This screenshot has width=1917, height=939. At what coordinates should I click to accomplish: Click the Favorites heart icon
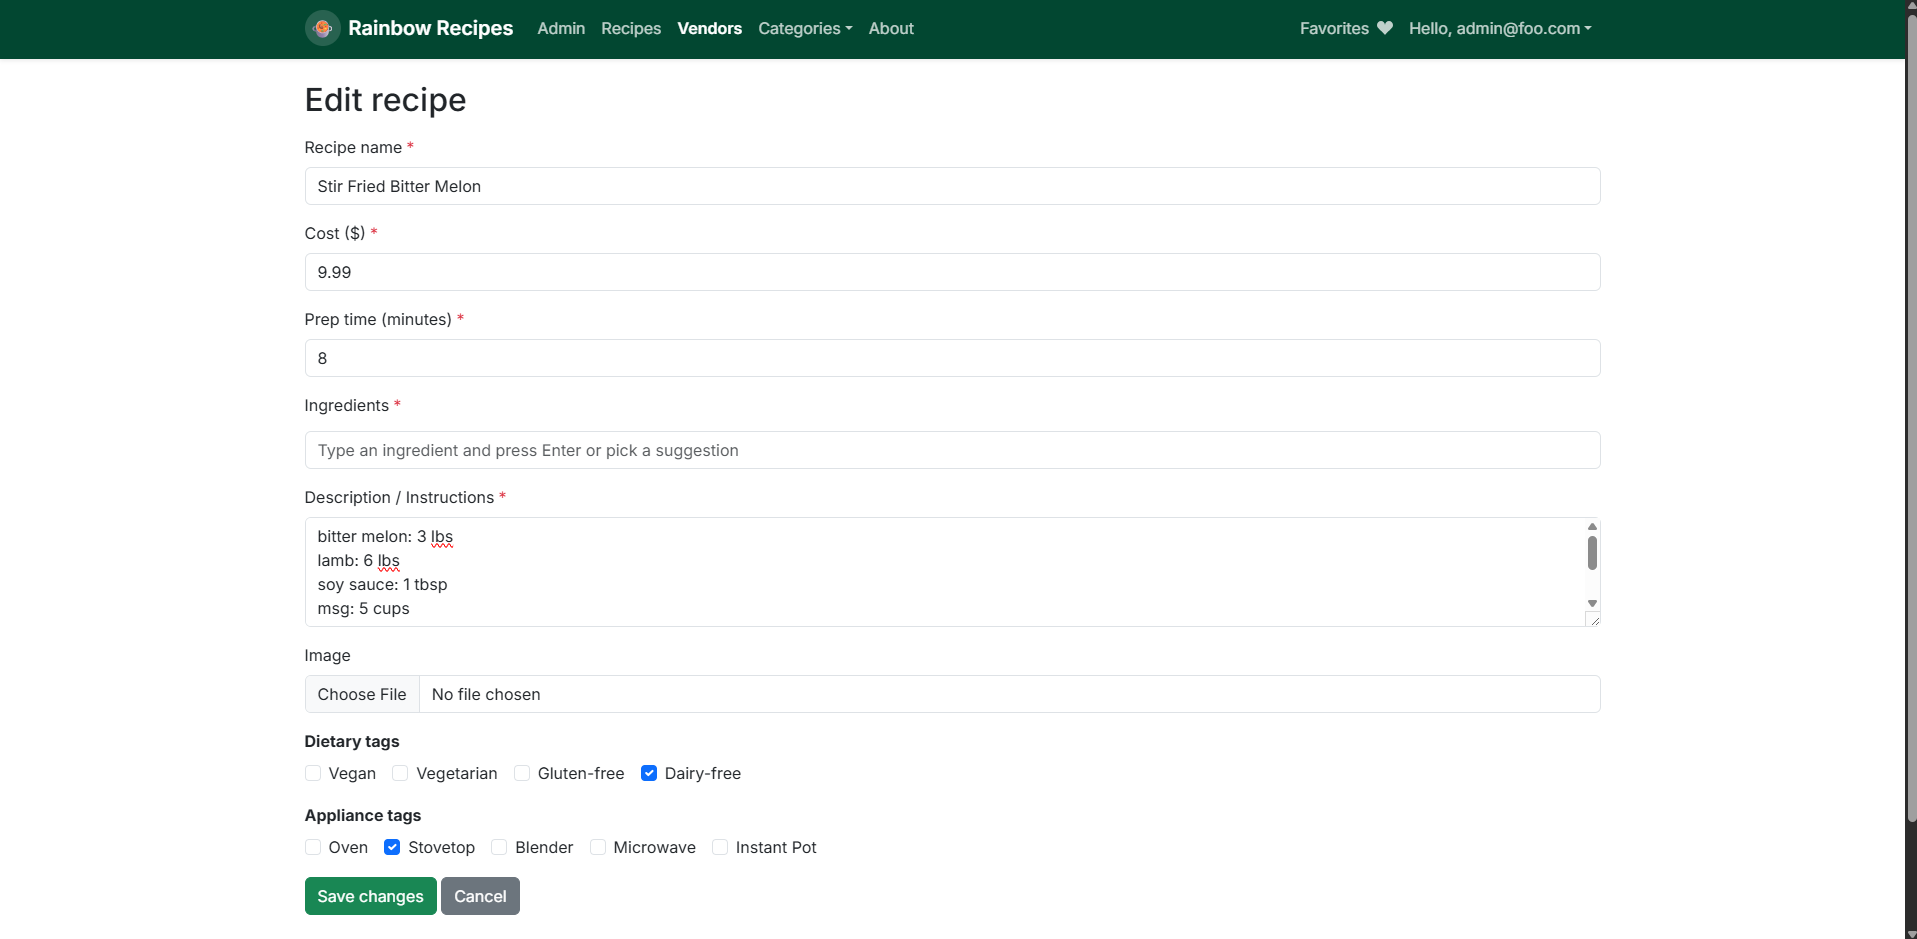[x=1384, y=28]
